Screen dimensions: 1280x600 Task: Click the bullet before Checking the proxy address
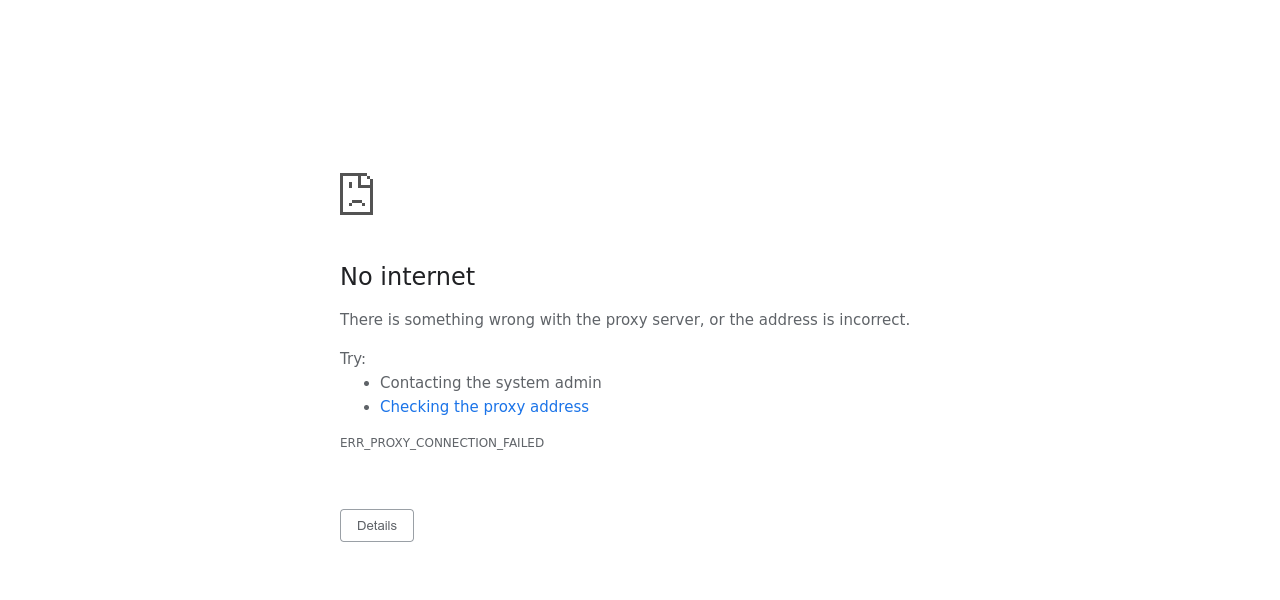pyautogui.click(x=368, y=407)
